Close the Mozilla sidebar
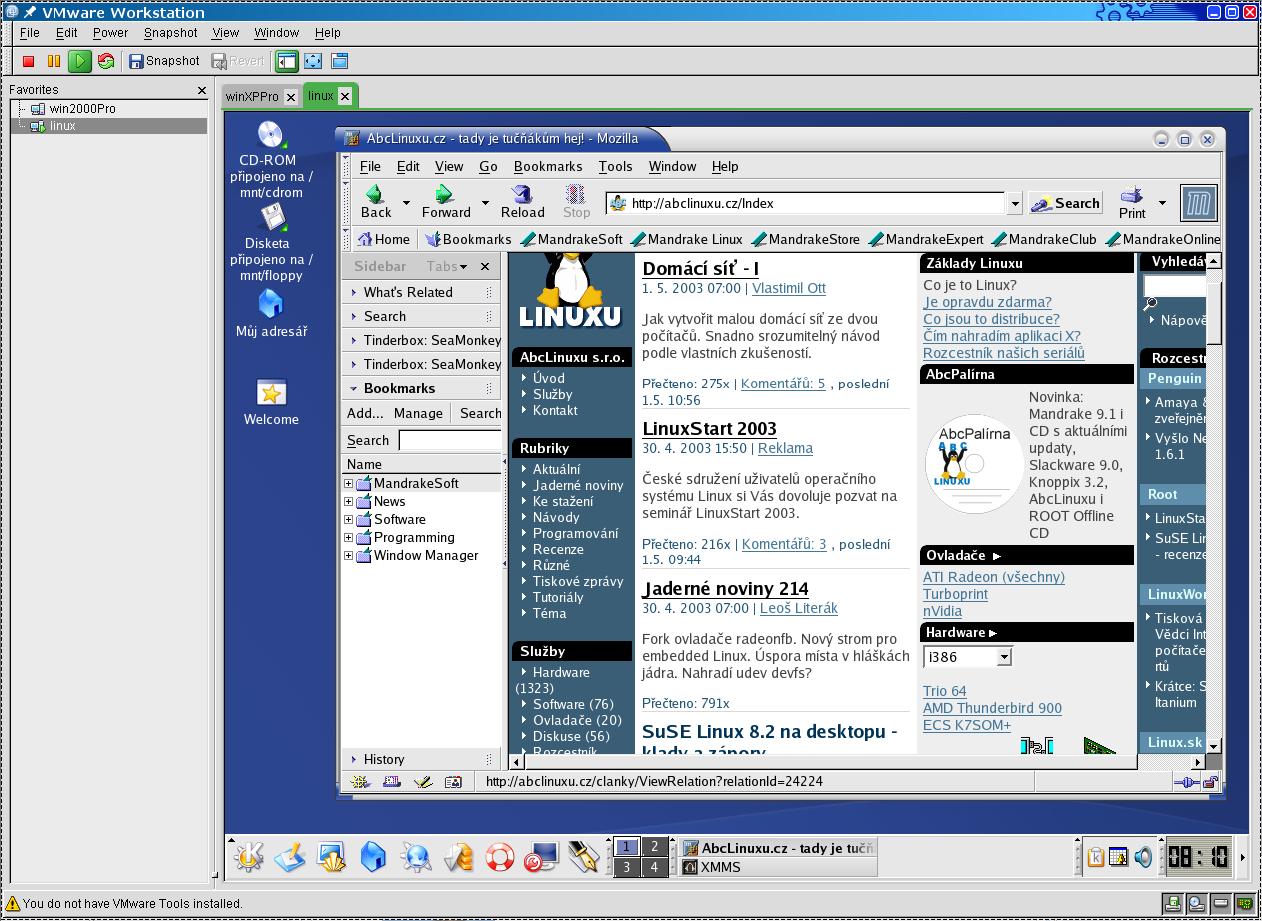The image size is (1262, 921). 485,266
